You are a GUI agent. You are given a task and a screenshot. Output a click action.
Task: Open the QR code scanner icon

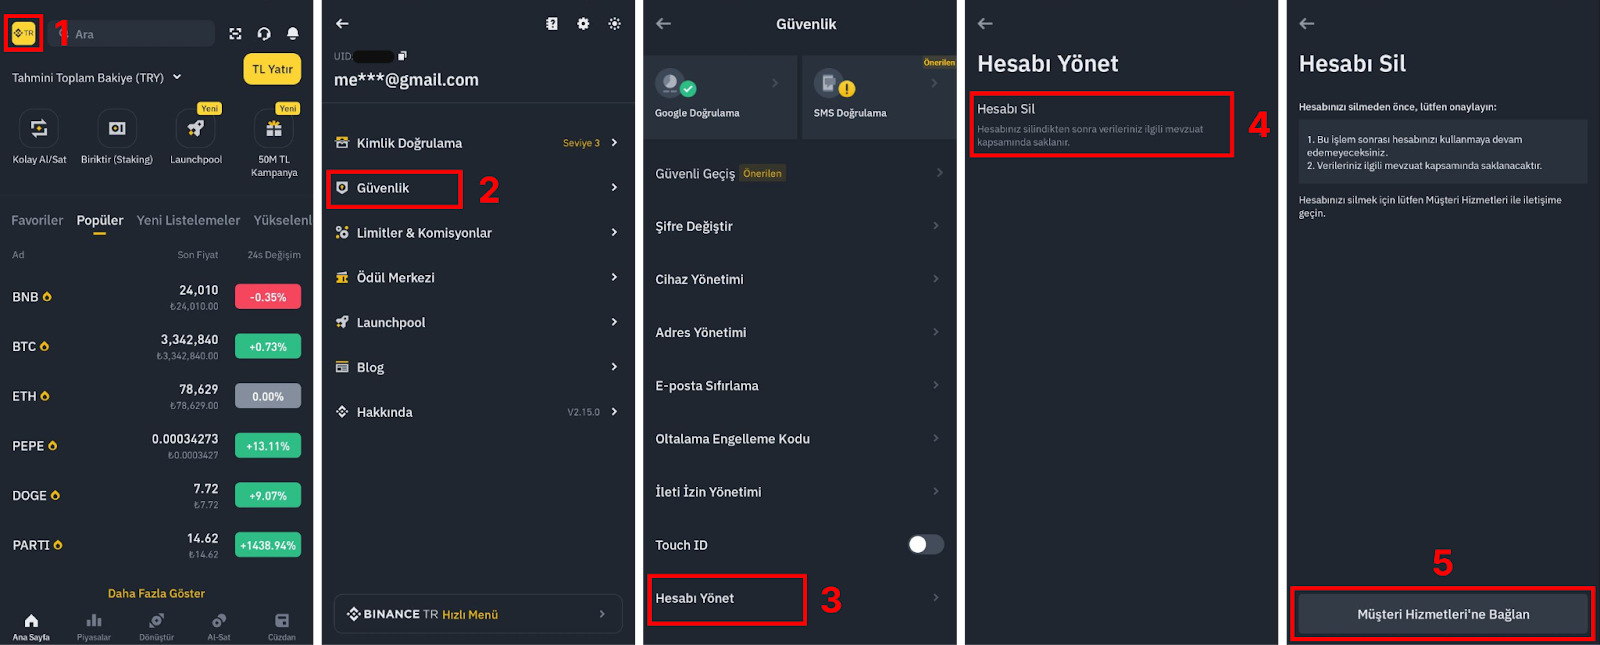click(x=235, y=33)
